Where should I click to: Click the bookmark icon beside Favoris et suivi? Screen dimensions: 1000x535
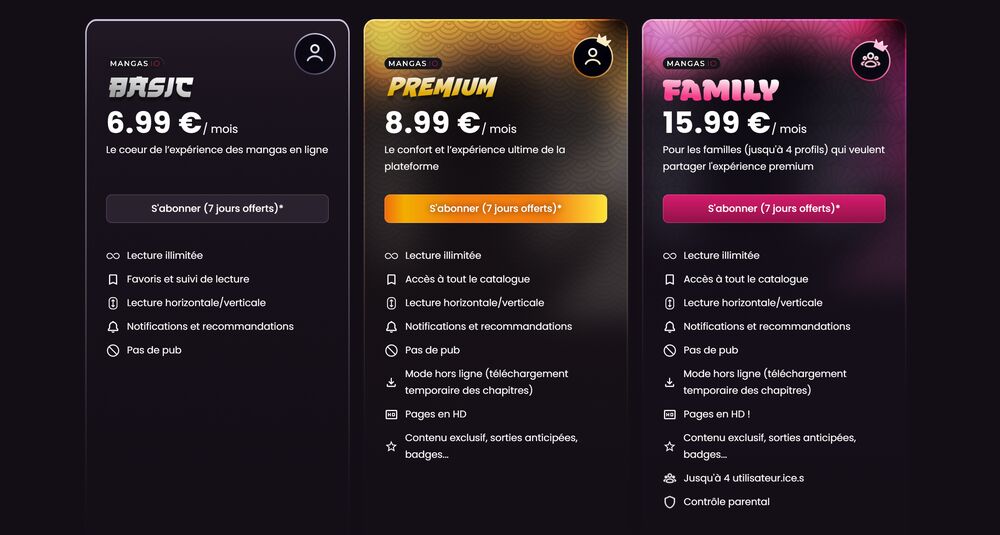pyautogui.click(x=113, y=279)
